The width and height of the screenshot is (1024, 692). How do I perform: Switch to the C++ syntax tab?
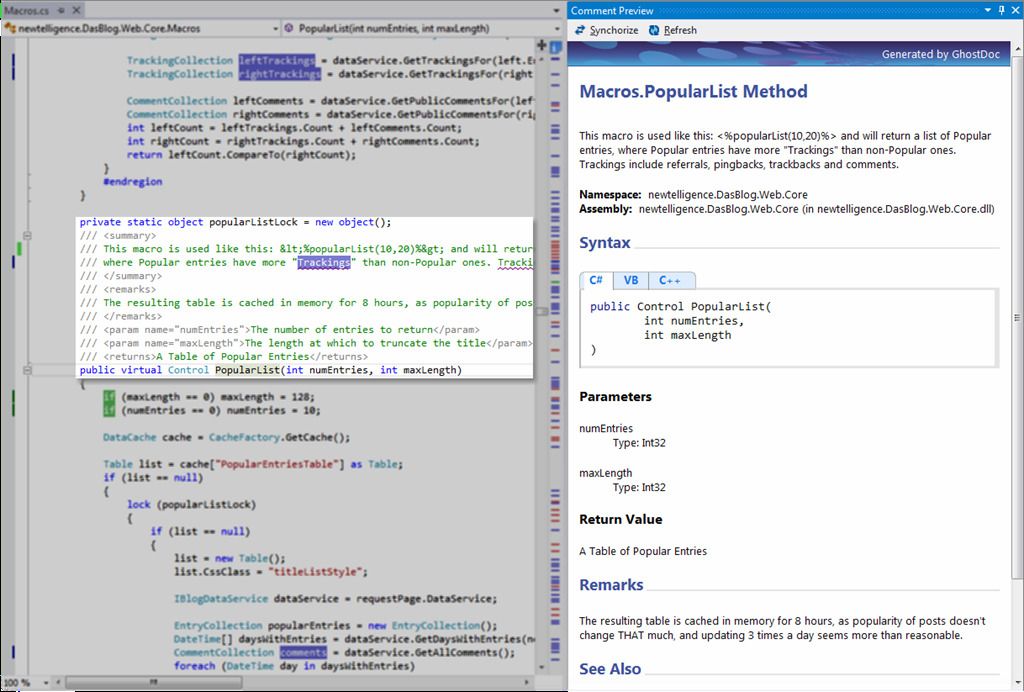(x=670, y=280)
